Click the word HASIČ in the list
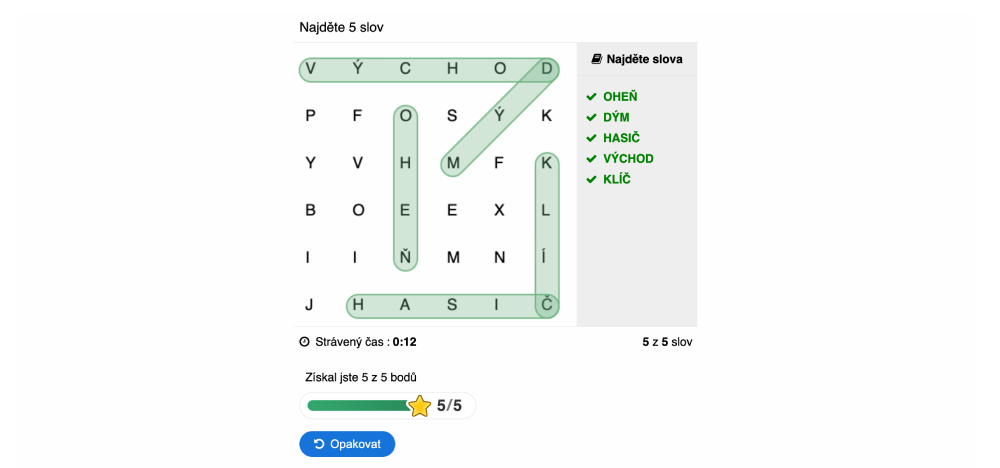The image size is (1000, 468). [622, 138]
